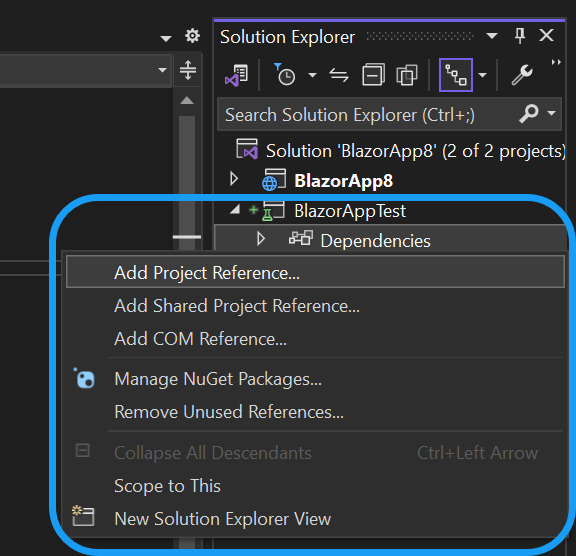The image size is (576, 556).
Task: Click the editor split window icon
Action: click(188, 70)
